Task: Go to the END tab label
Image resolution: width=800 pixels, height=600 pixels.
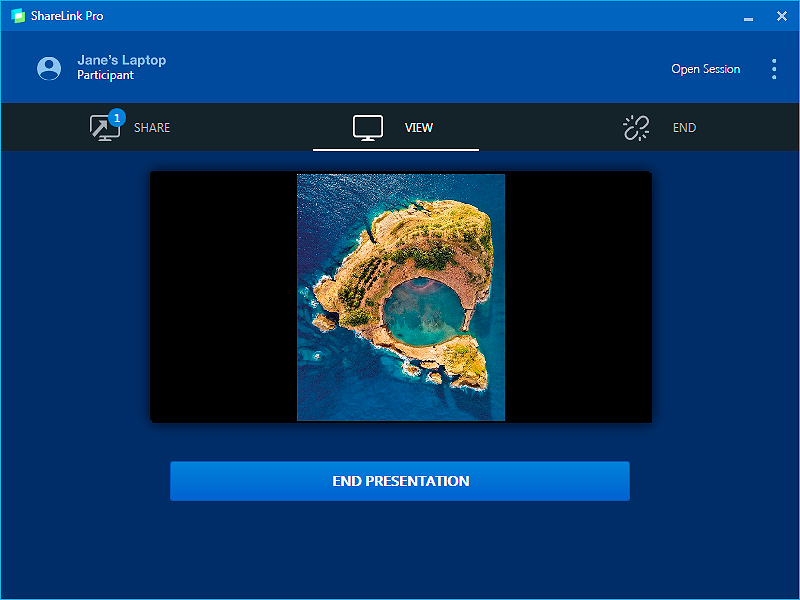Action: point(684,128)
